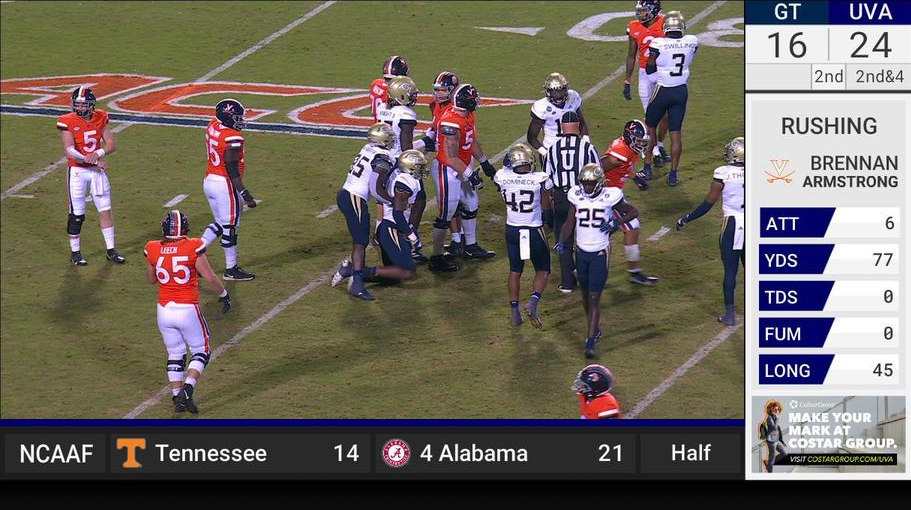Click the TDS stat row
Viewport: 911px width, 510px height.
coord(829,297)
